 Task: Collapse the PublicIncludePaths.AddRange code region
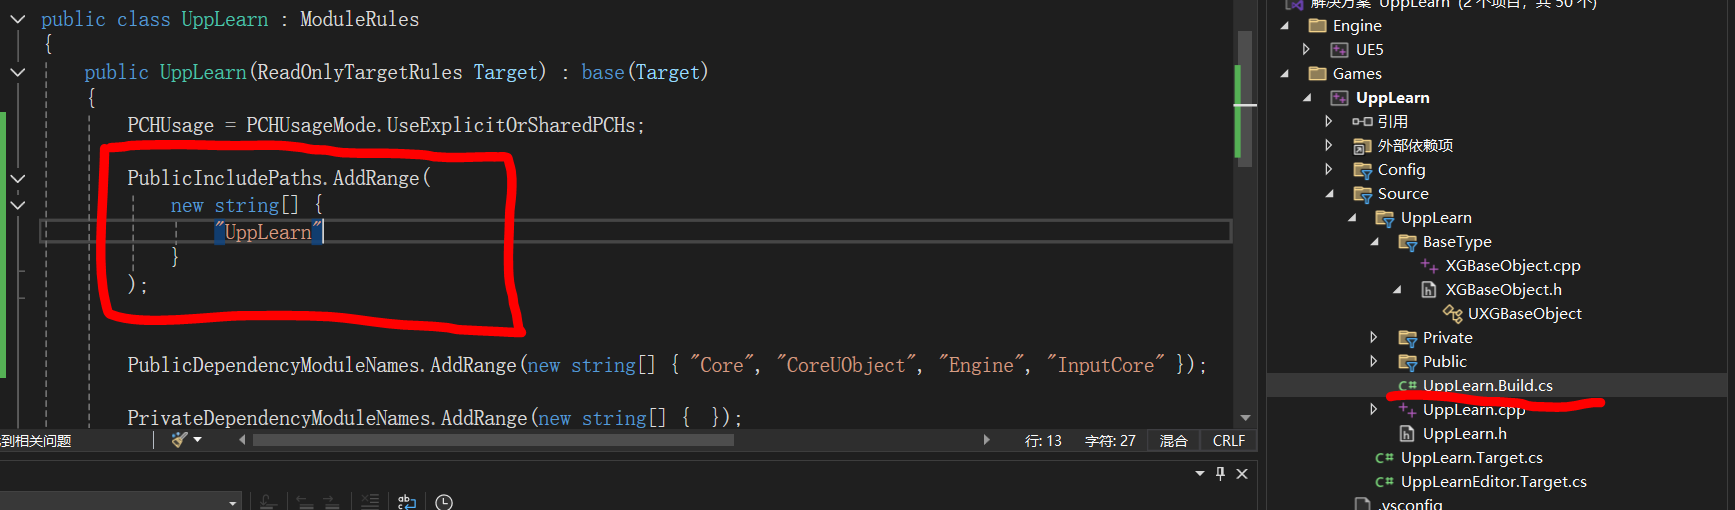tap(18, 178)
